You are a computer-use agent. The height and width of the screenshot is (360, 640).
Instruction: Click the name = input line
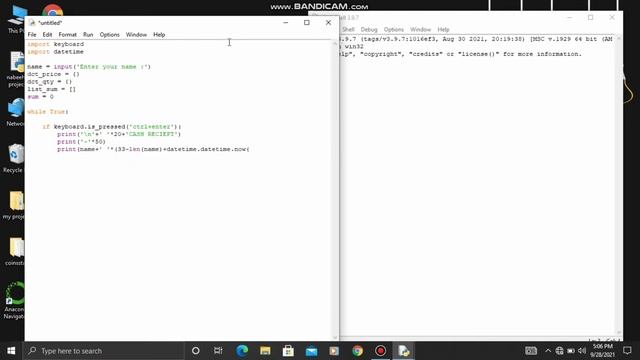pos(89,67)
